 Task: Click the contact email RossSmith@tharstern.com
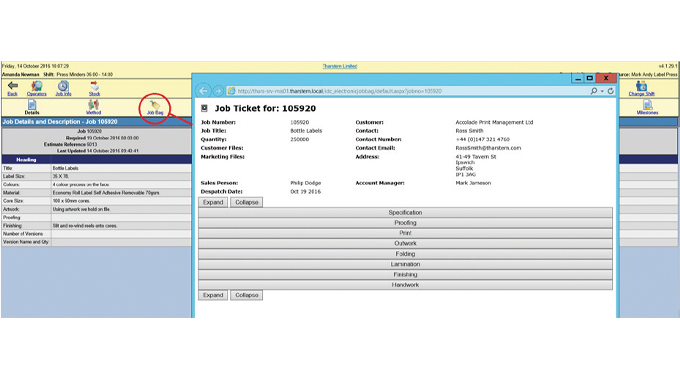[488, 148]
